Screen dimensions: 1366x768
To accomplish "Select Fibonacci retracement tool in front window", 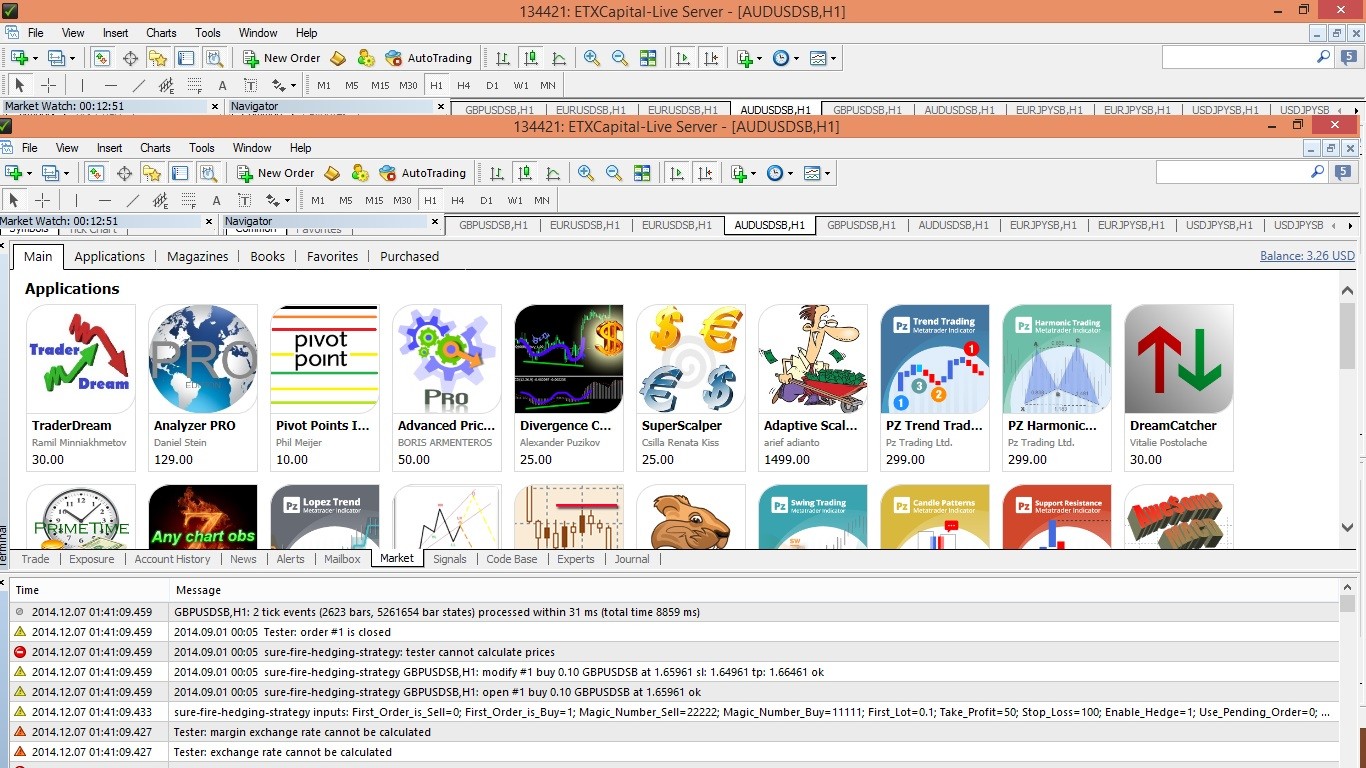I will point(188,200).
